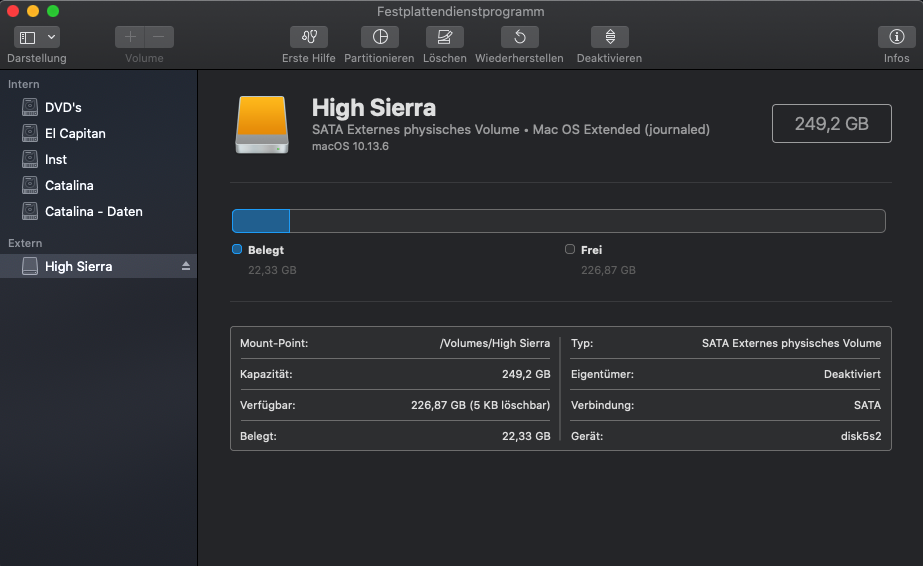Select the Catalina volume

pos(69,185)
